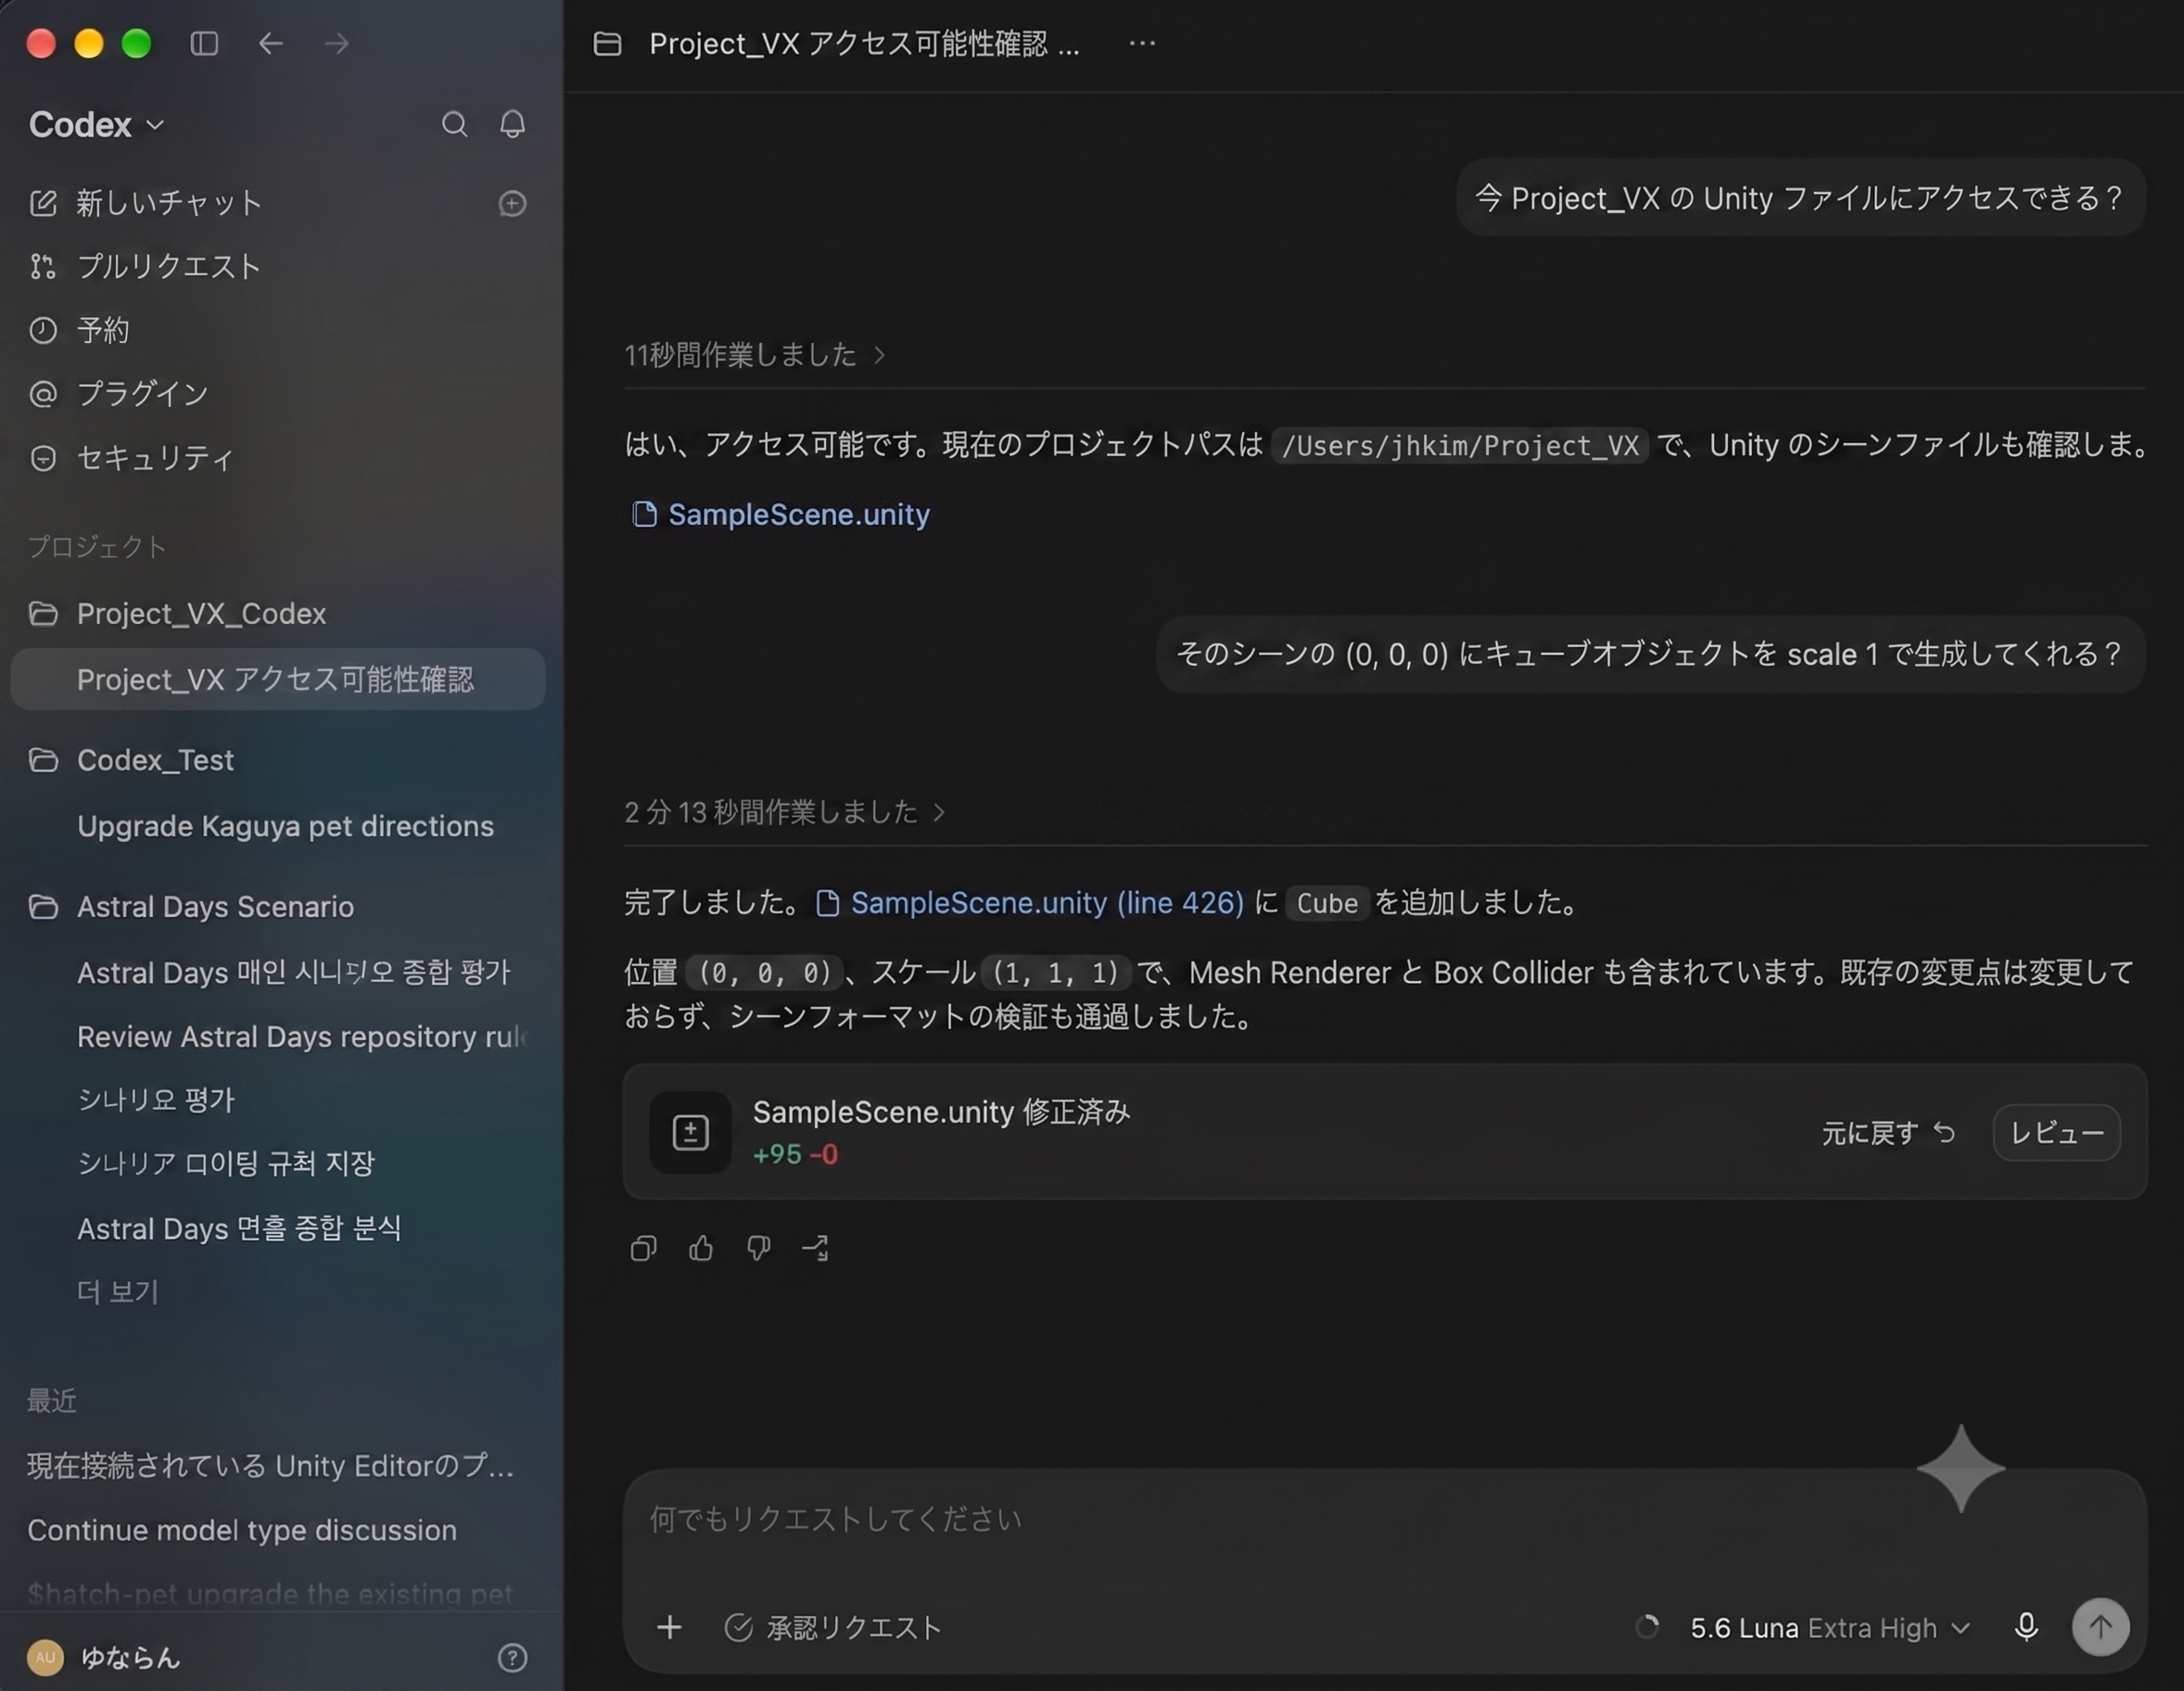Click the レビュー button

coord(2057,1132)
